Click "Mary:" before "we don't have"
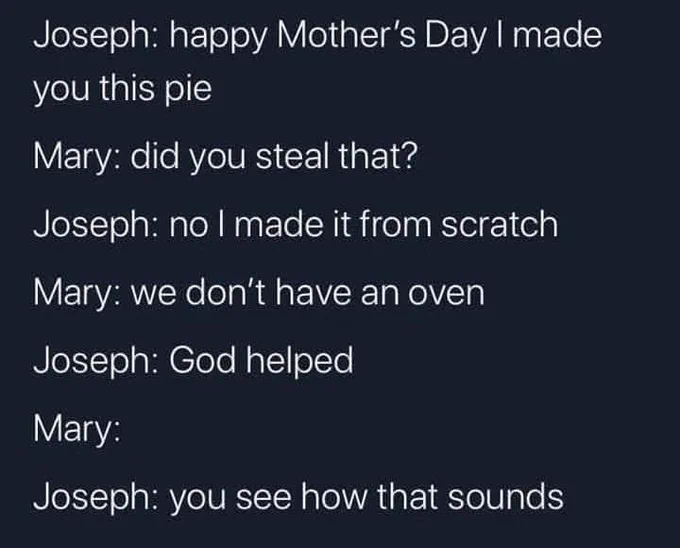 [x=77, y=293]
